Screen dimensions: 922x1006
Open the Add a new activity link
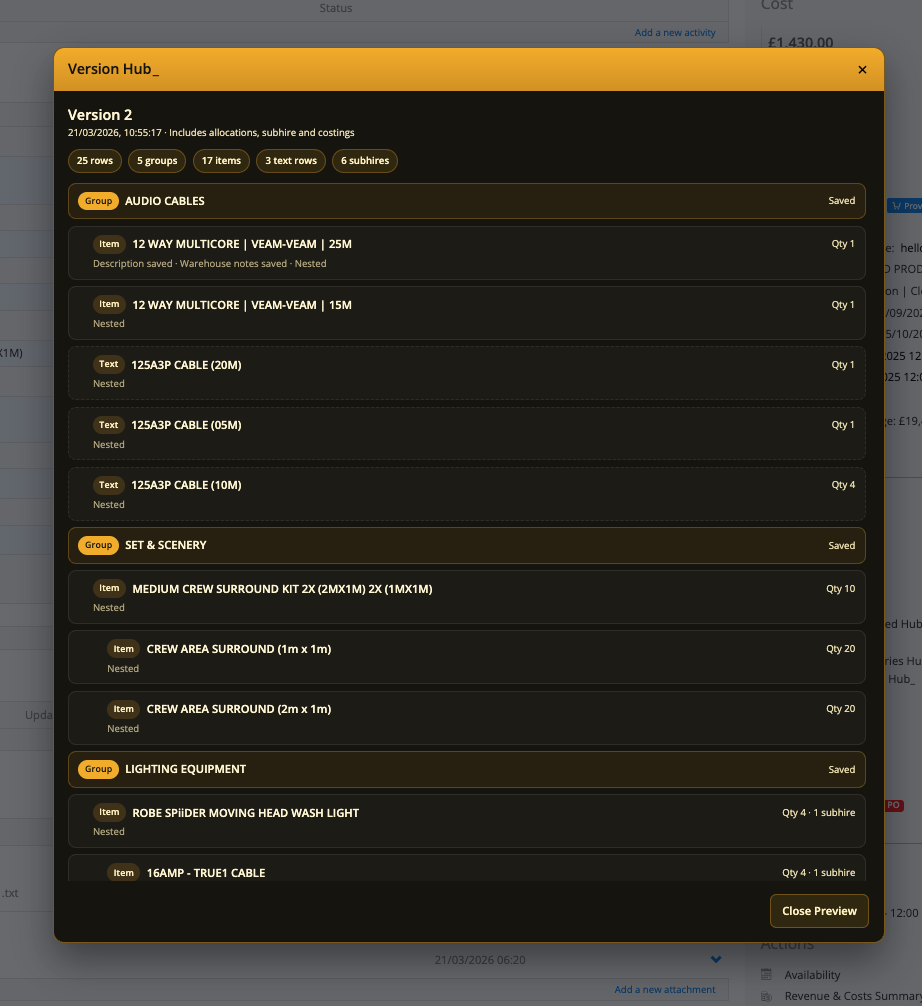point(675,32)
